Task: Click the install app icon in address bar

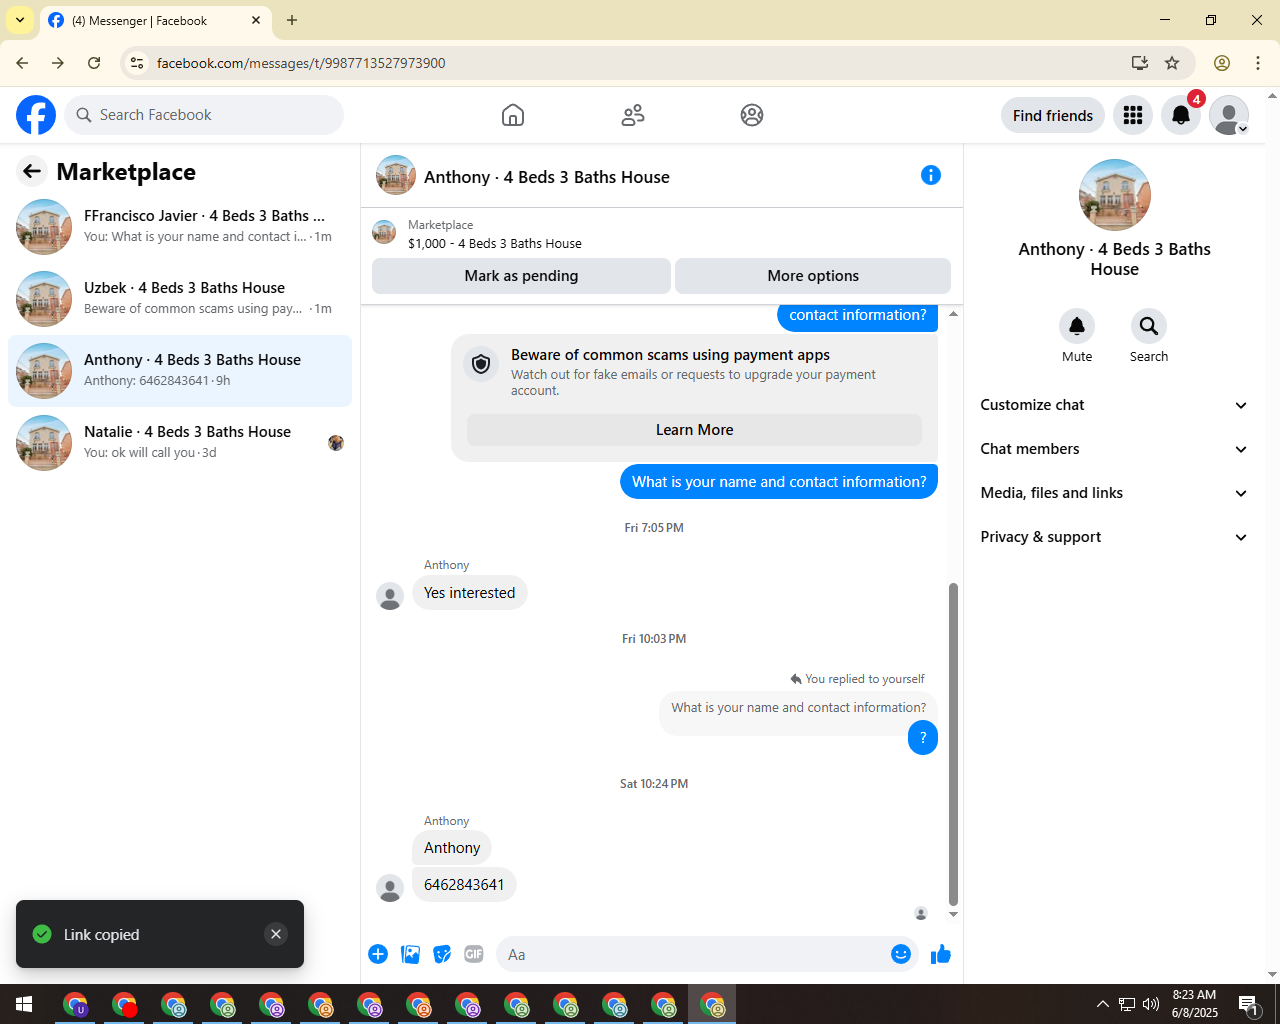Action: click(1139, 63)
